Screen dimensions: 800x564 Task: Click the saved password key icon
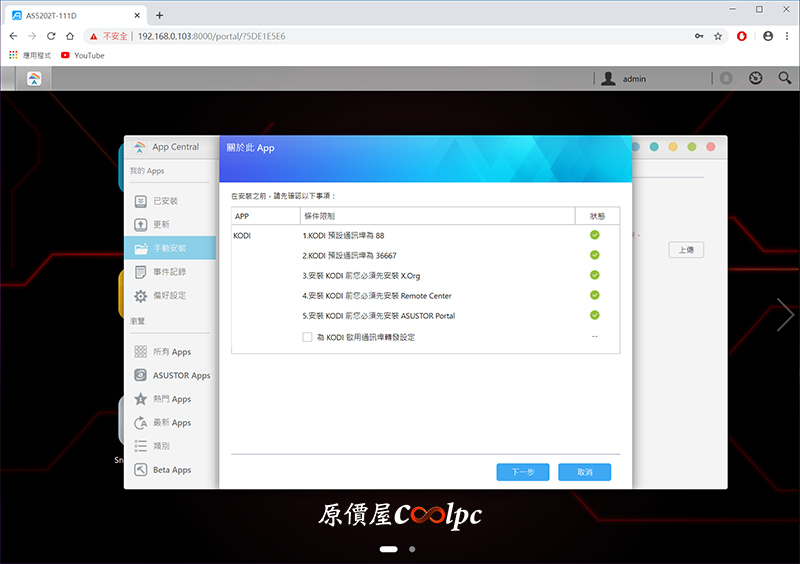tap(699, 36)
